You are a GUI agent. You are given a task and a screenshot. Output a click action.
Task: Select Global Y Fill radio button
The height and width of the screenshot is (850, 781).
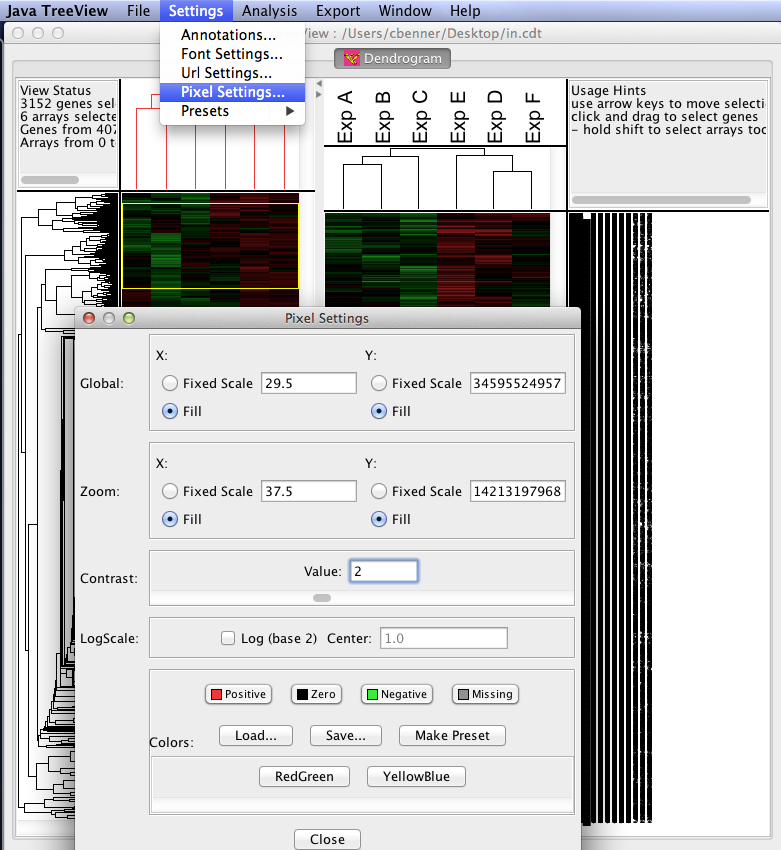tap(379, 411)
